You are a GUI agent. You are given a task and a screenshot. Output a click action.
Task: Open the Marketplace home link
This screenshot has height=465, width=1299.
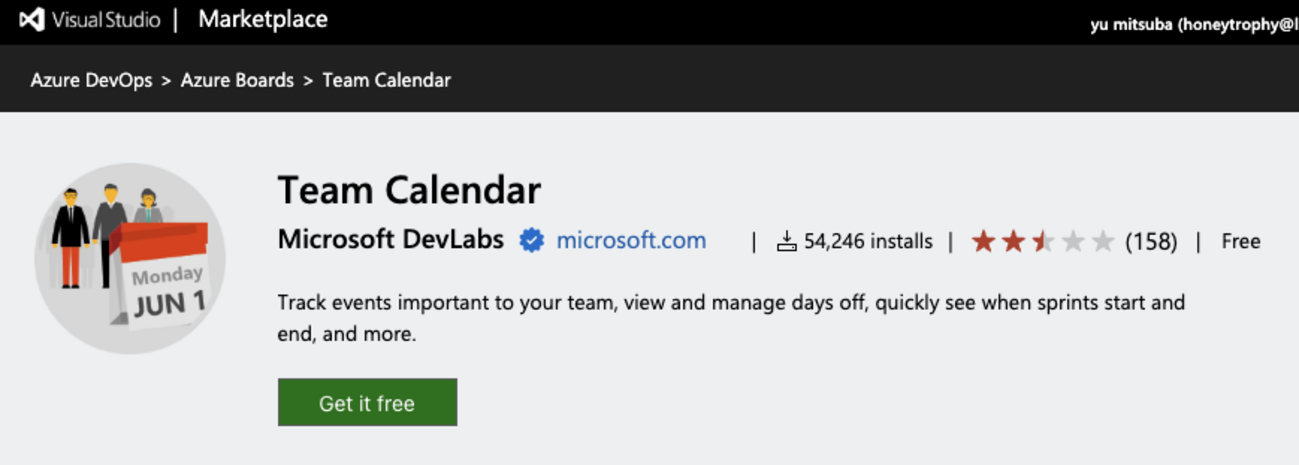pos(262,20)
